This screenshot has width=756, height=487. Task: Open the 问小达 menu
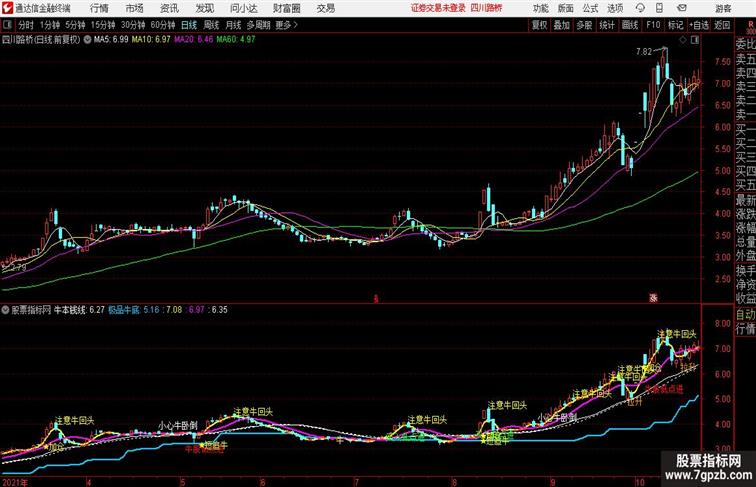pyautogui.click(x=243, y=8)
